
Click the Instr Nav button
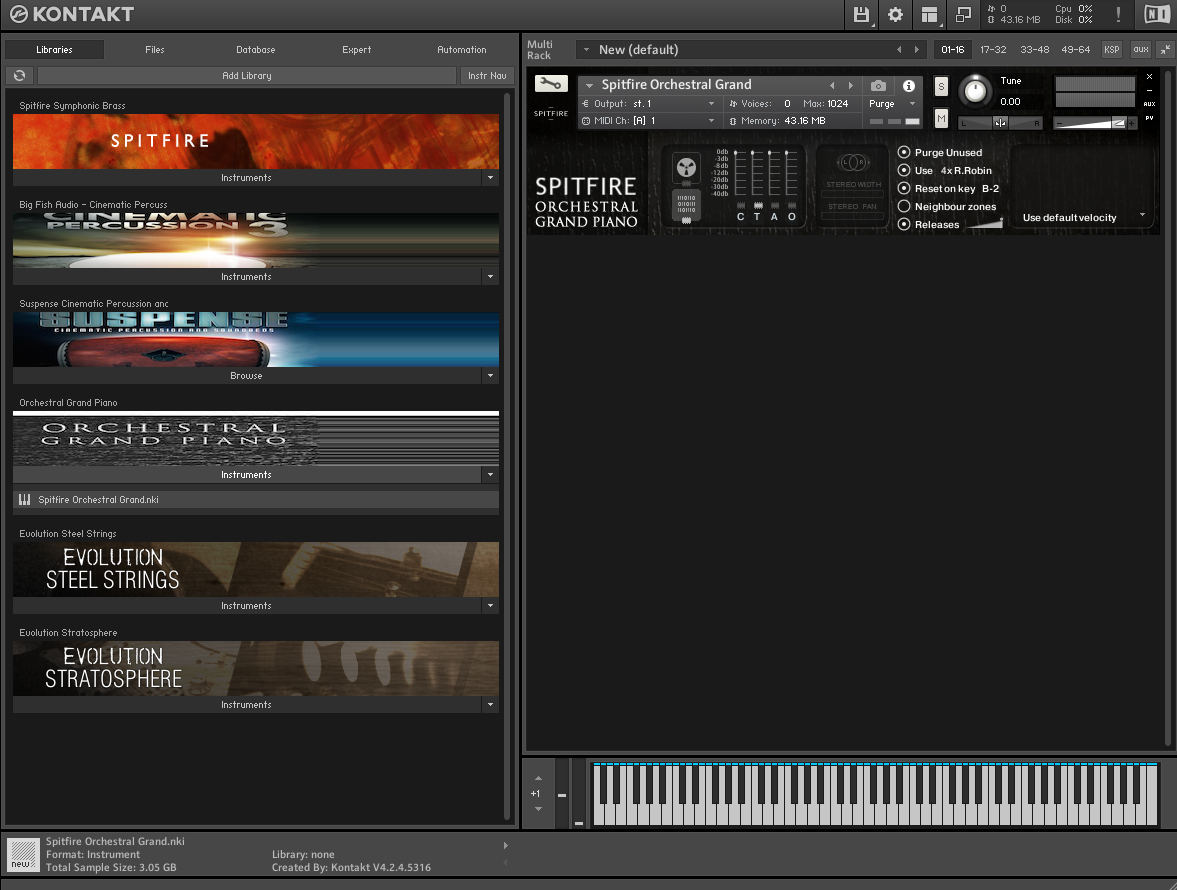point(487,75)
